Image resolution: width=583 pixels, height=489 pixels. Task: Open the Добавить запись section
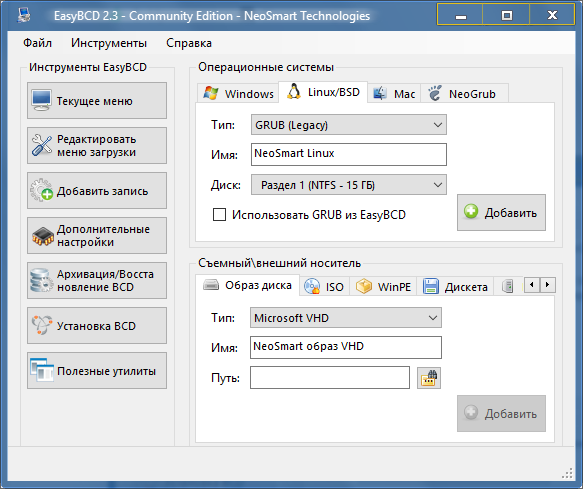97,191
